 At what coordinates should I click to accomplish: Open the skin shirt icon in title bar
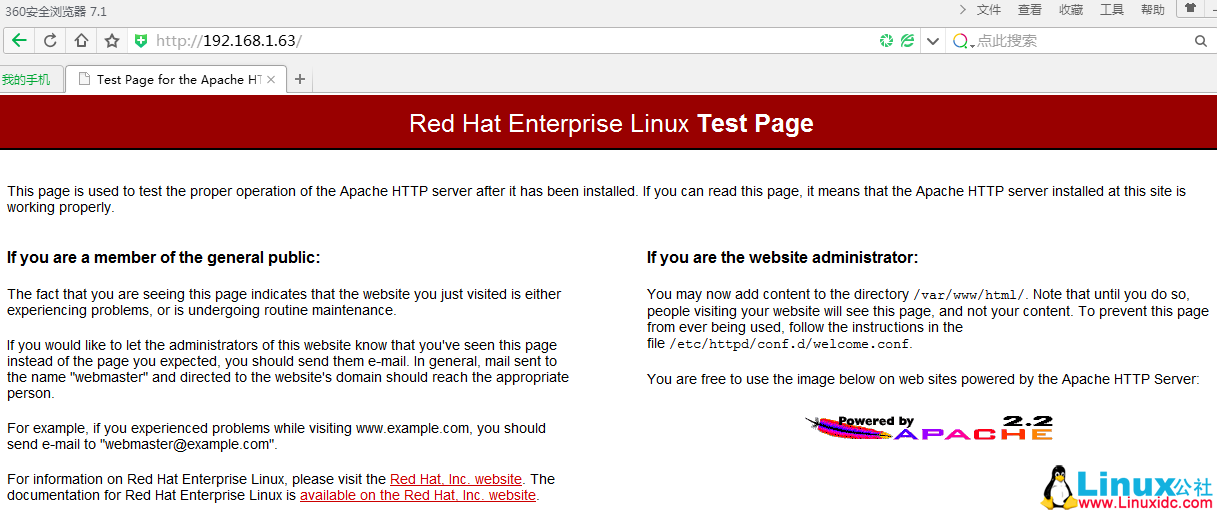pyautogui.click(x=1190, y=10)
